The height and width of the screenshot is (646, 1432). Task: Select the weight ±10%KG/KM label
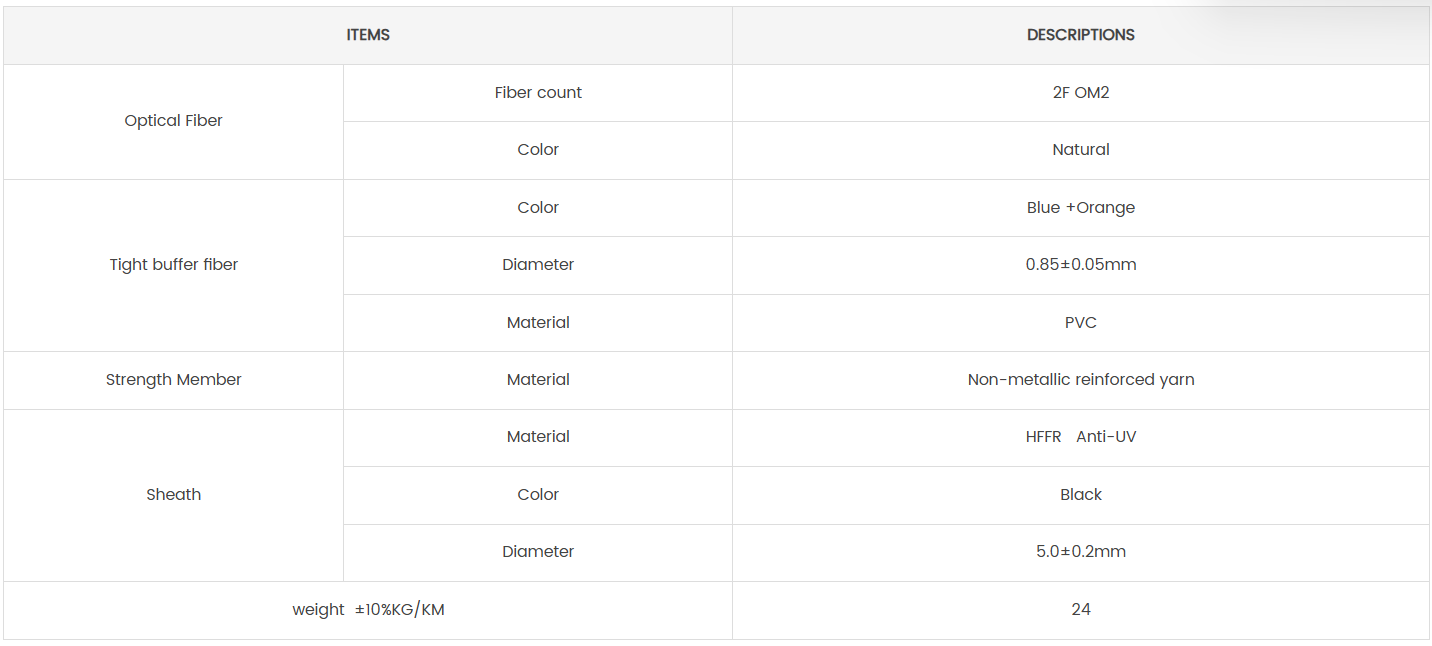click(368, 610)
